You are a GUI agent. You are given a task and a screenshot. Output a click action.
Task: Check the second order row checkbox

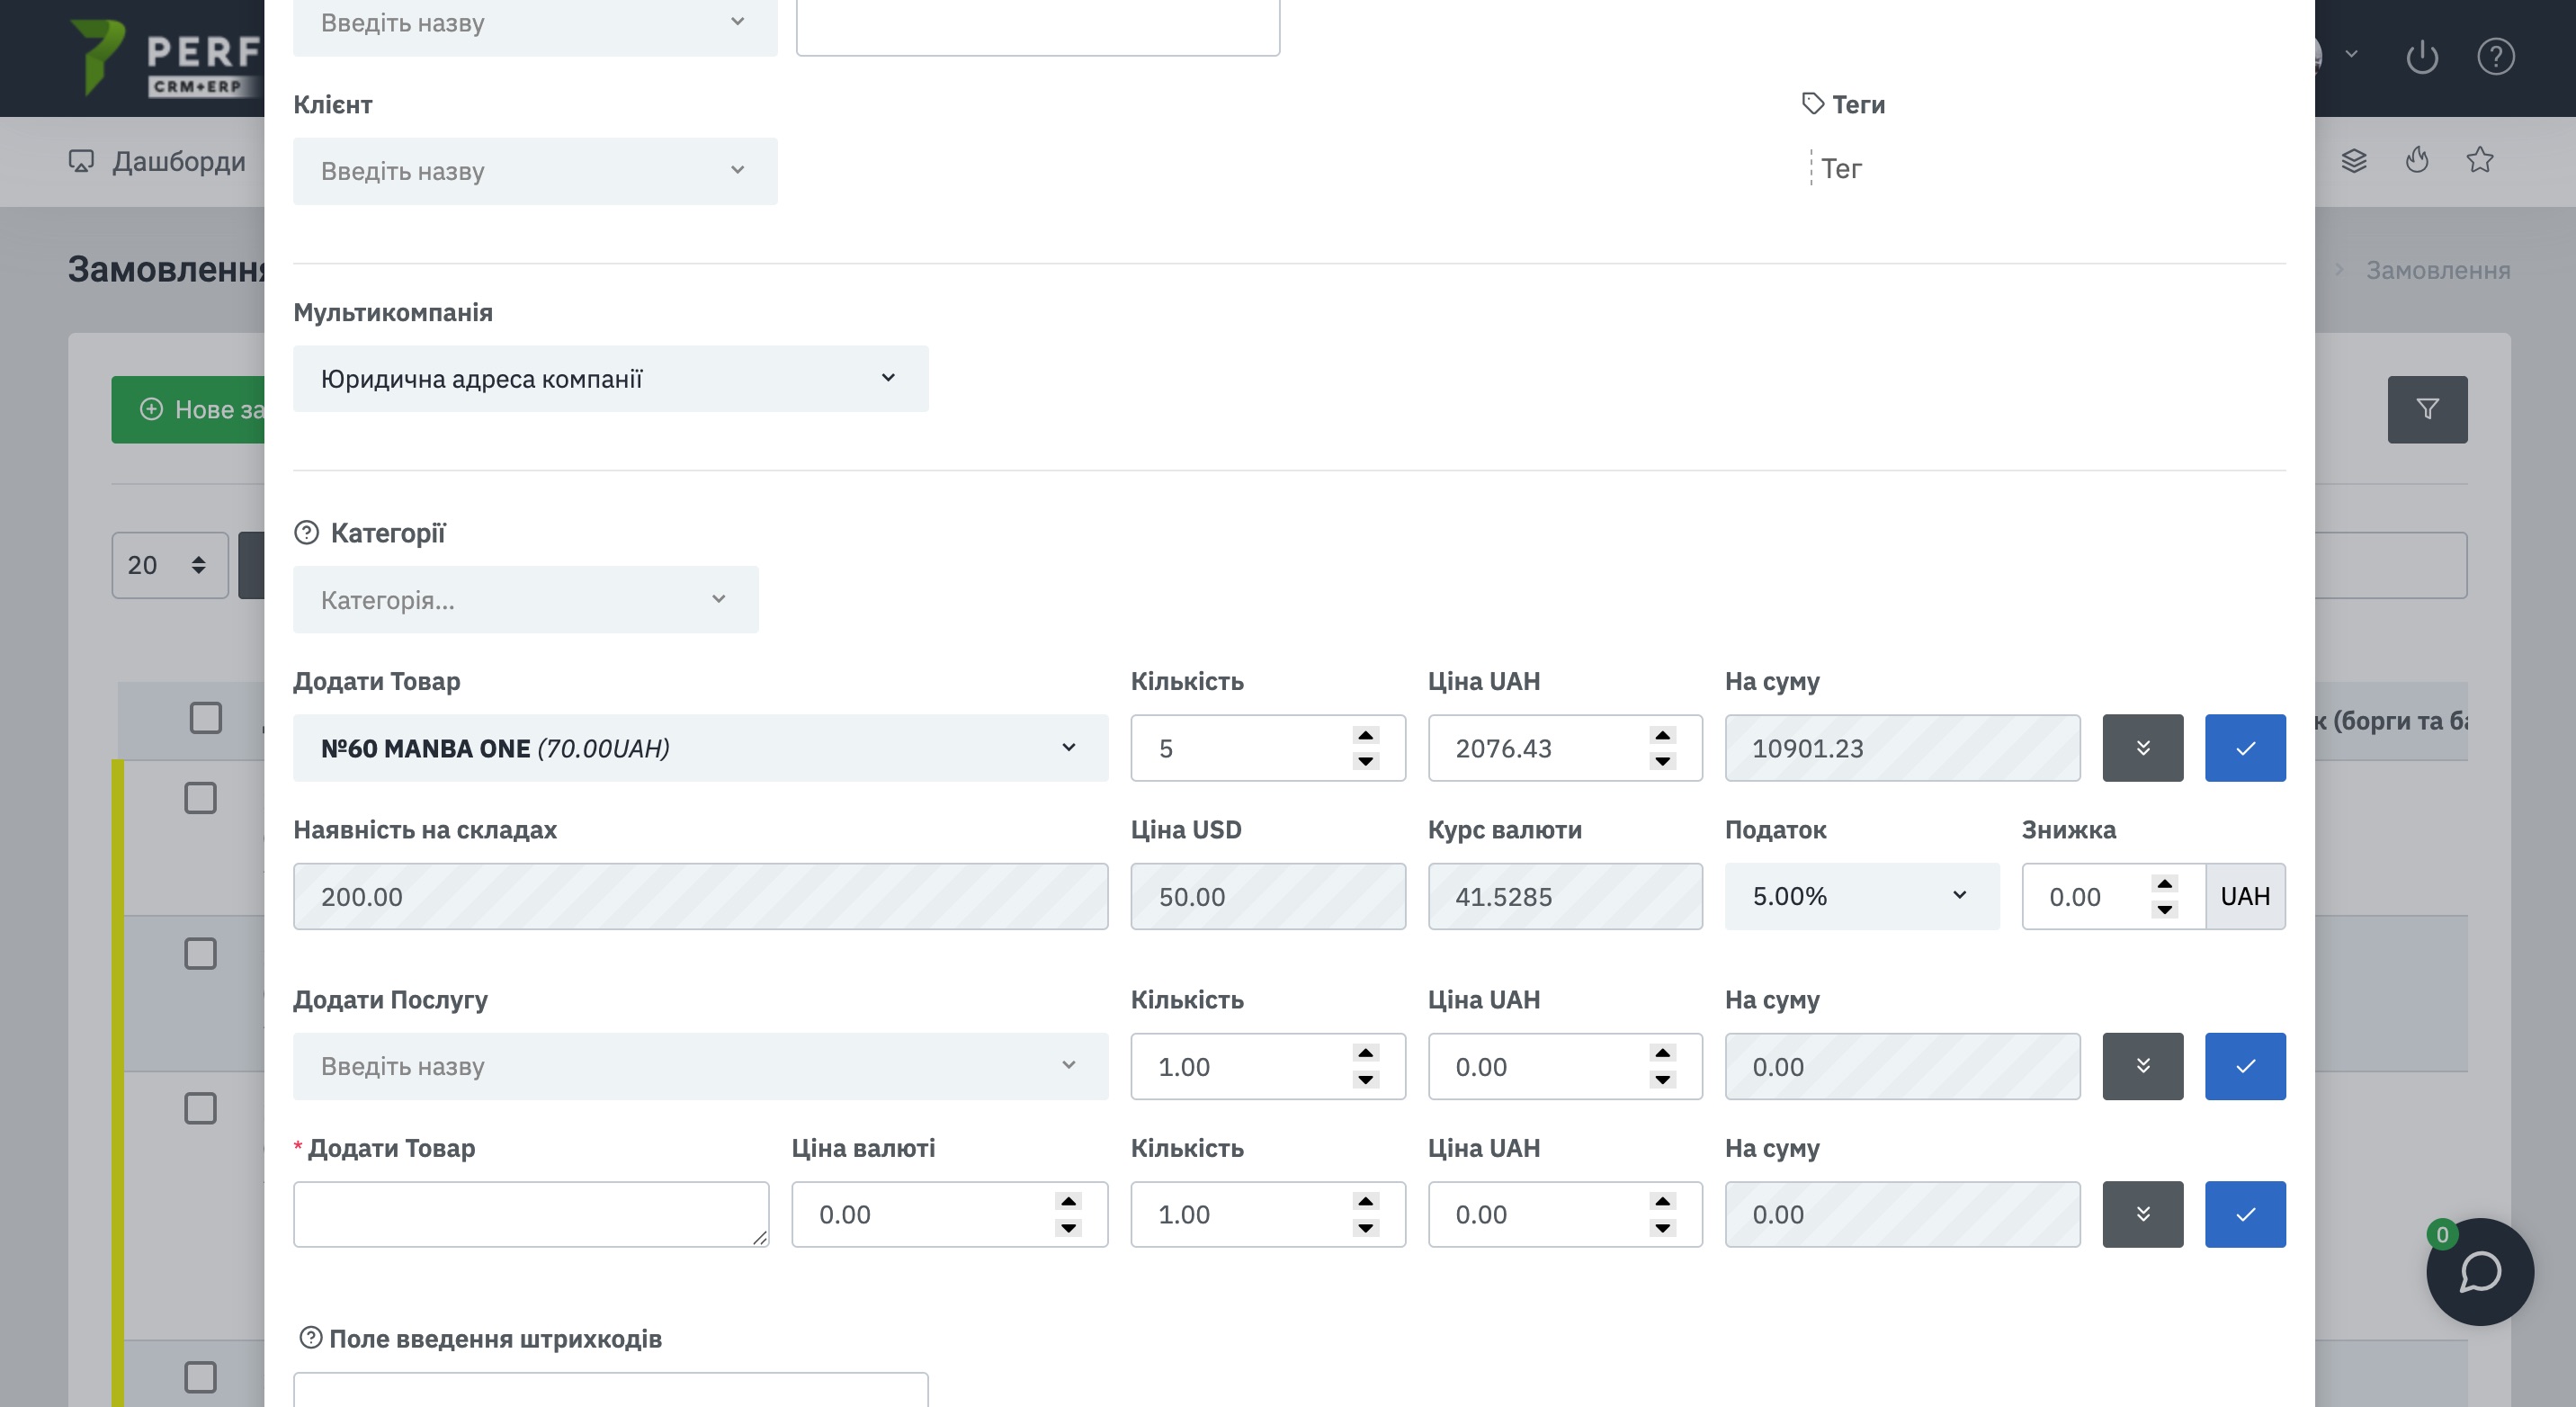[x=201, y=954]
